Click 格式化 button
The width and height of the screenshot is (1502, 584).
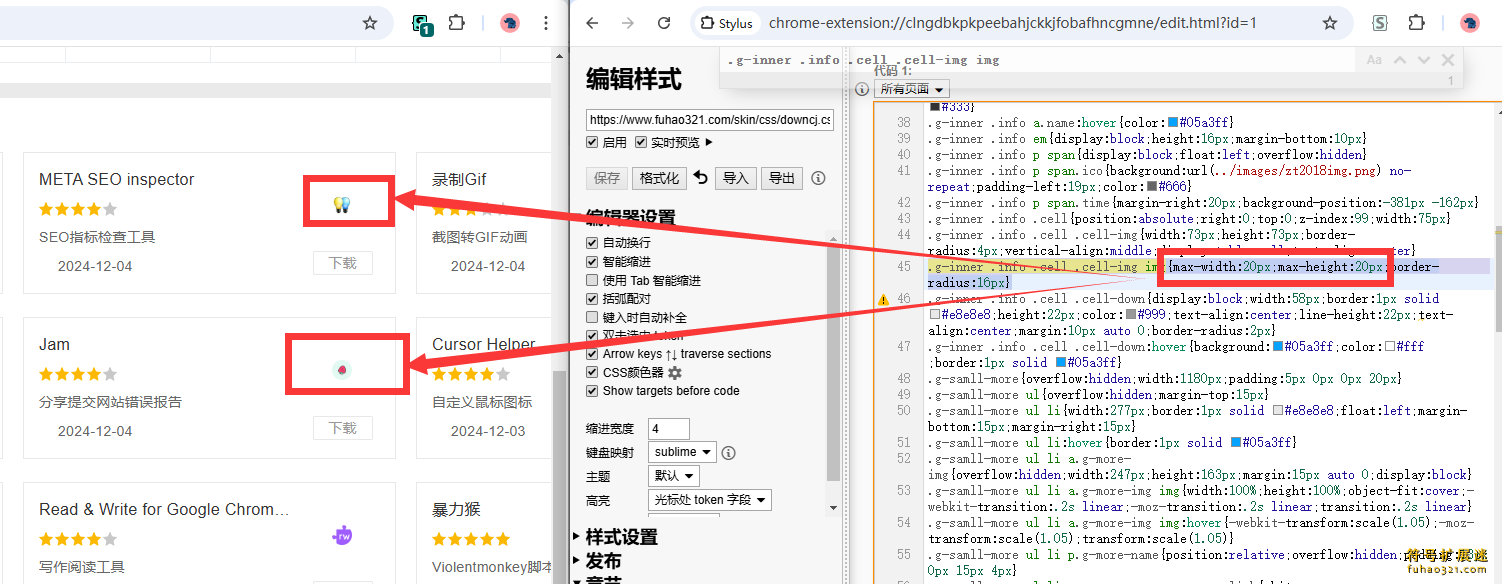(x=659, y=179)
